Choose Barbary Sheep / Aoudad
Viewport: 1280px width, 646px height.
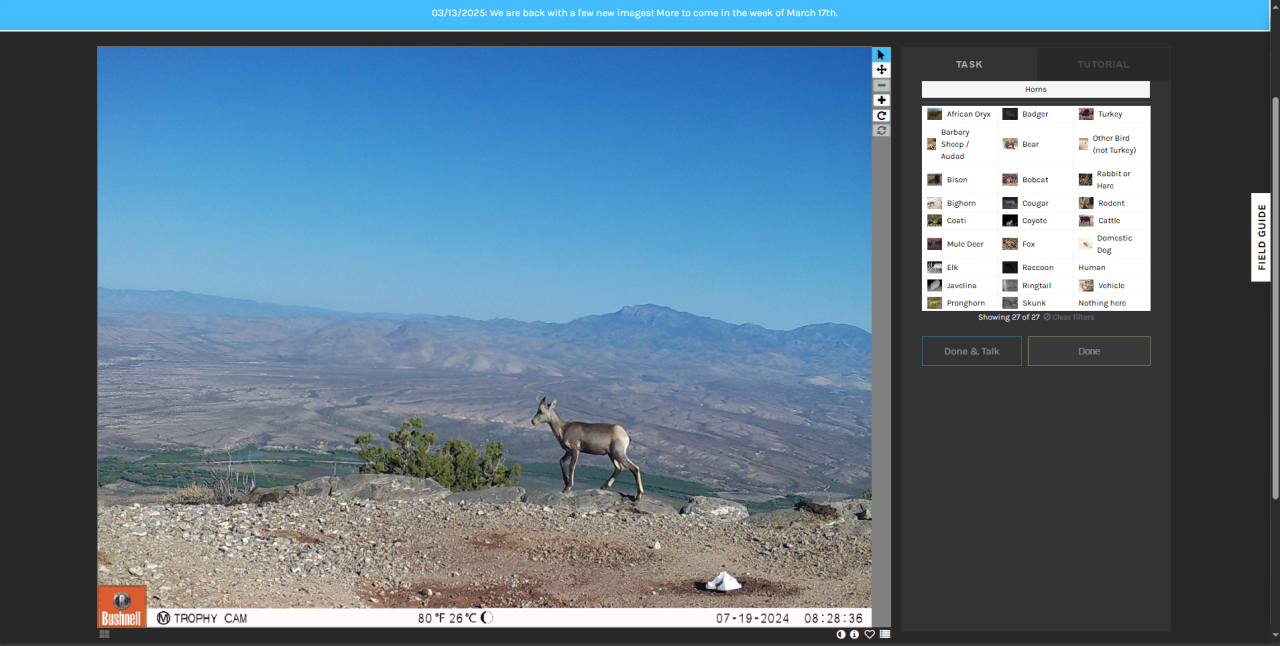pos(960,144)
